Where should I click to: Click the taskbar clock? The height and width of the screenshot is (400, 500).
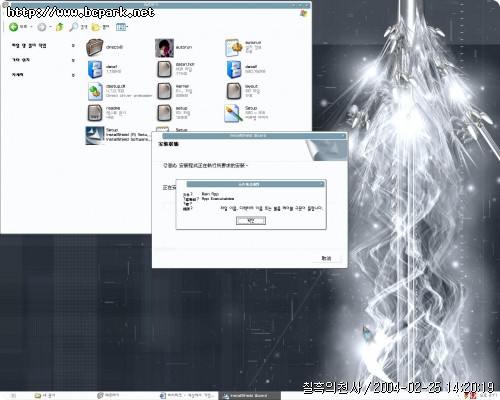[x=488, y=396]
